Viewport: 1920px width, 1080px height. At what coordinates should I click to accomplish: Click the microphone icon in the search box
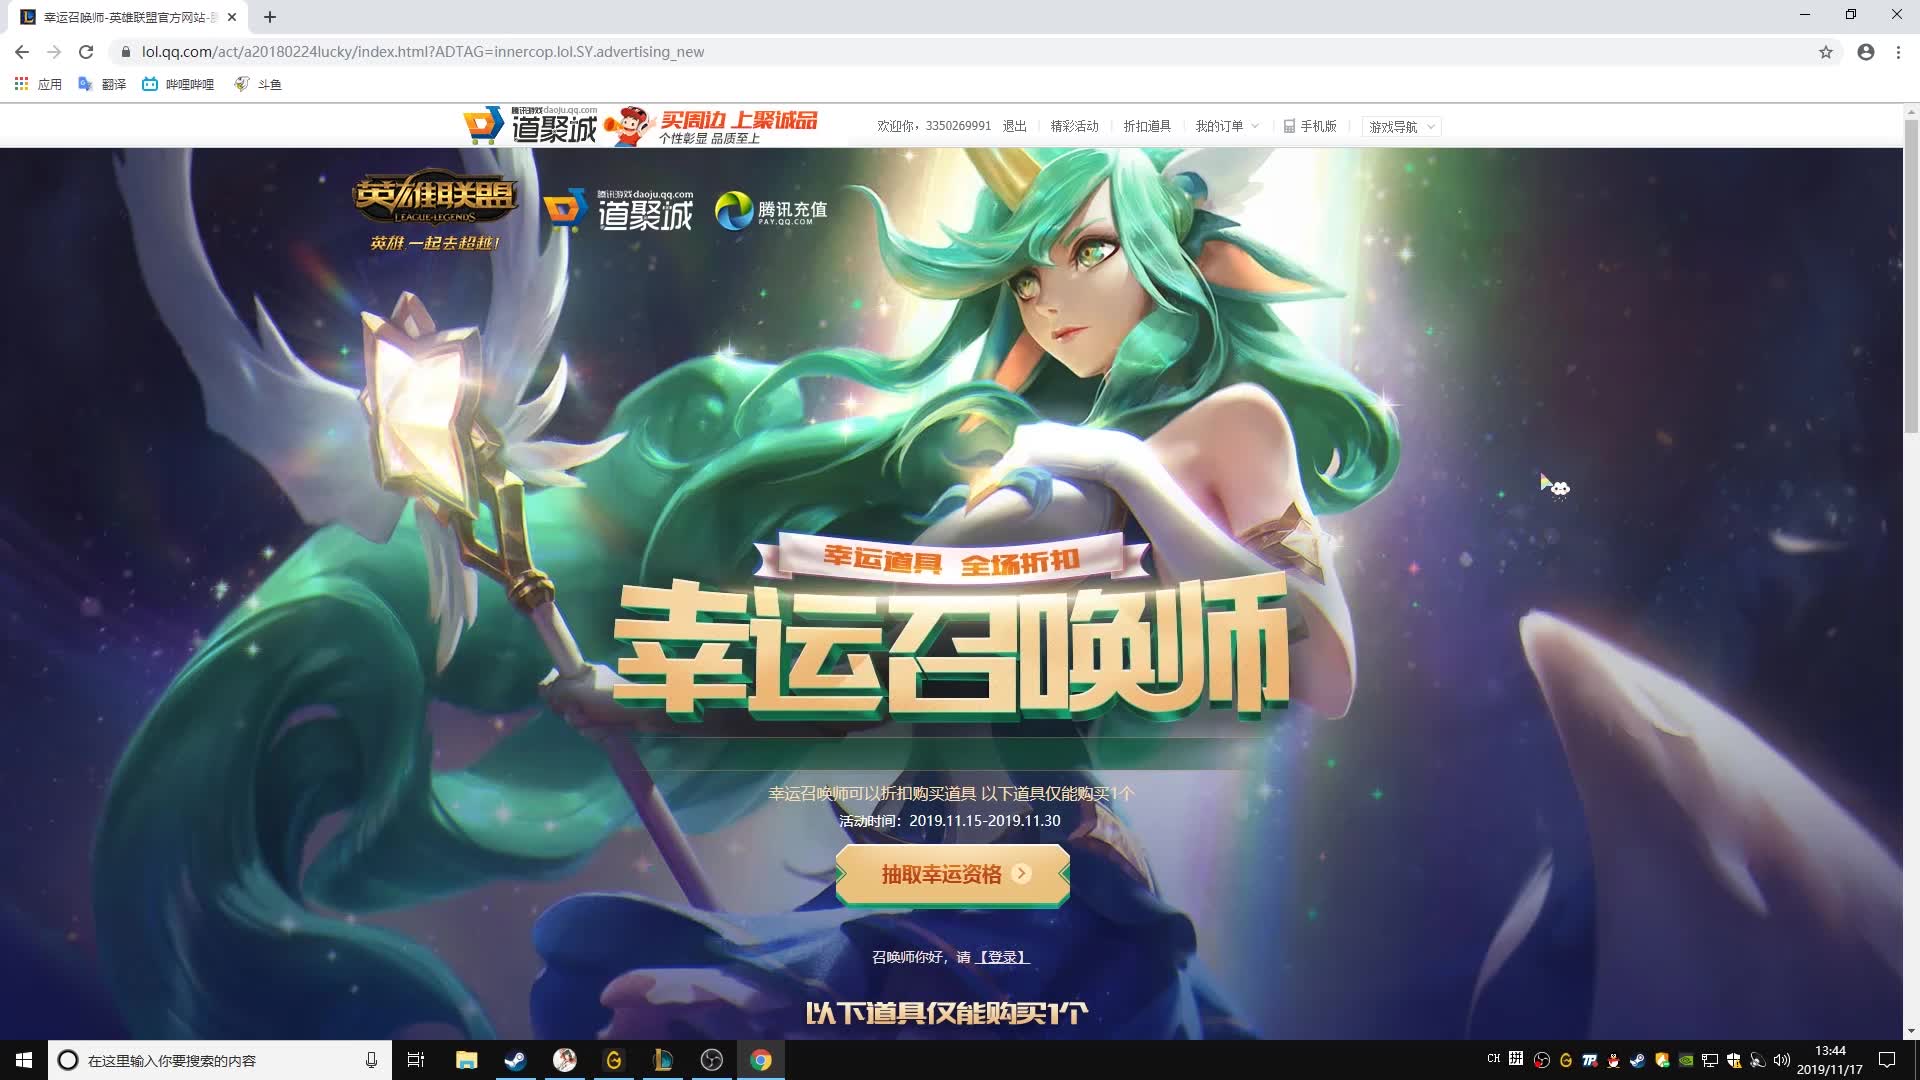[371, 1060]
